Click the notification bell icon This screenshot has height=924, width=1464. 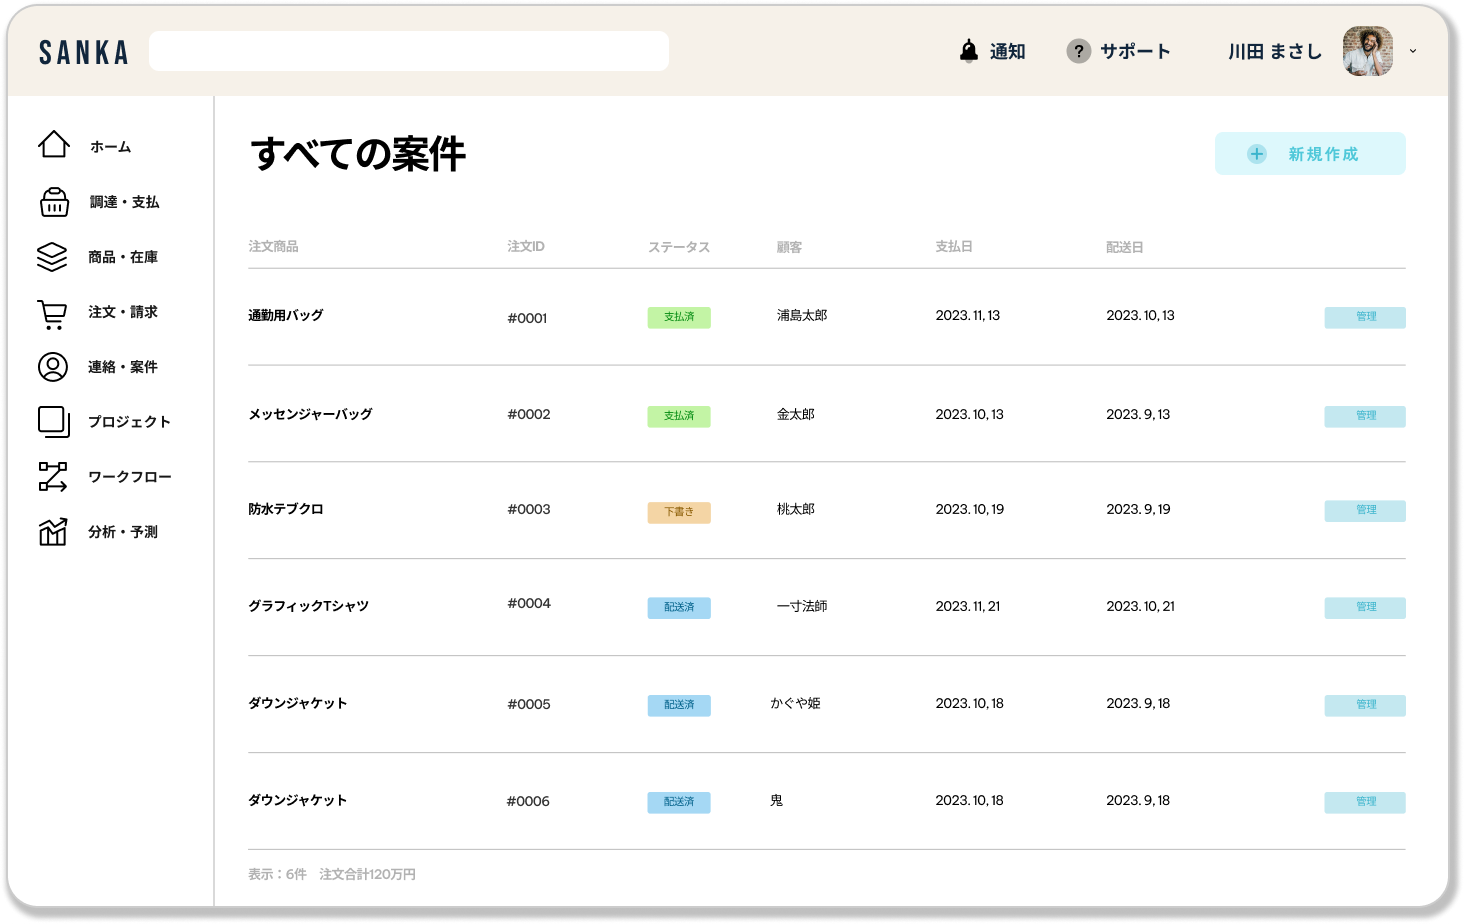pos(968,51)
